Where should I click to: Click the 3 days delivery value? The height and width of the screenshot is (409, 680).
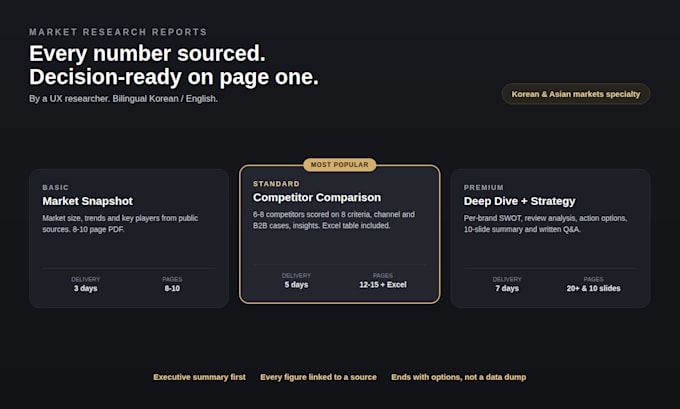pyautogui.click(x=85, y=288)
